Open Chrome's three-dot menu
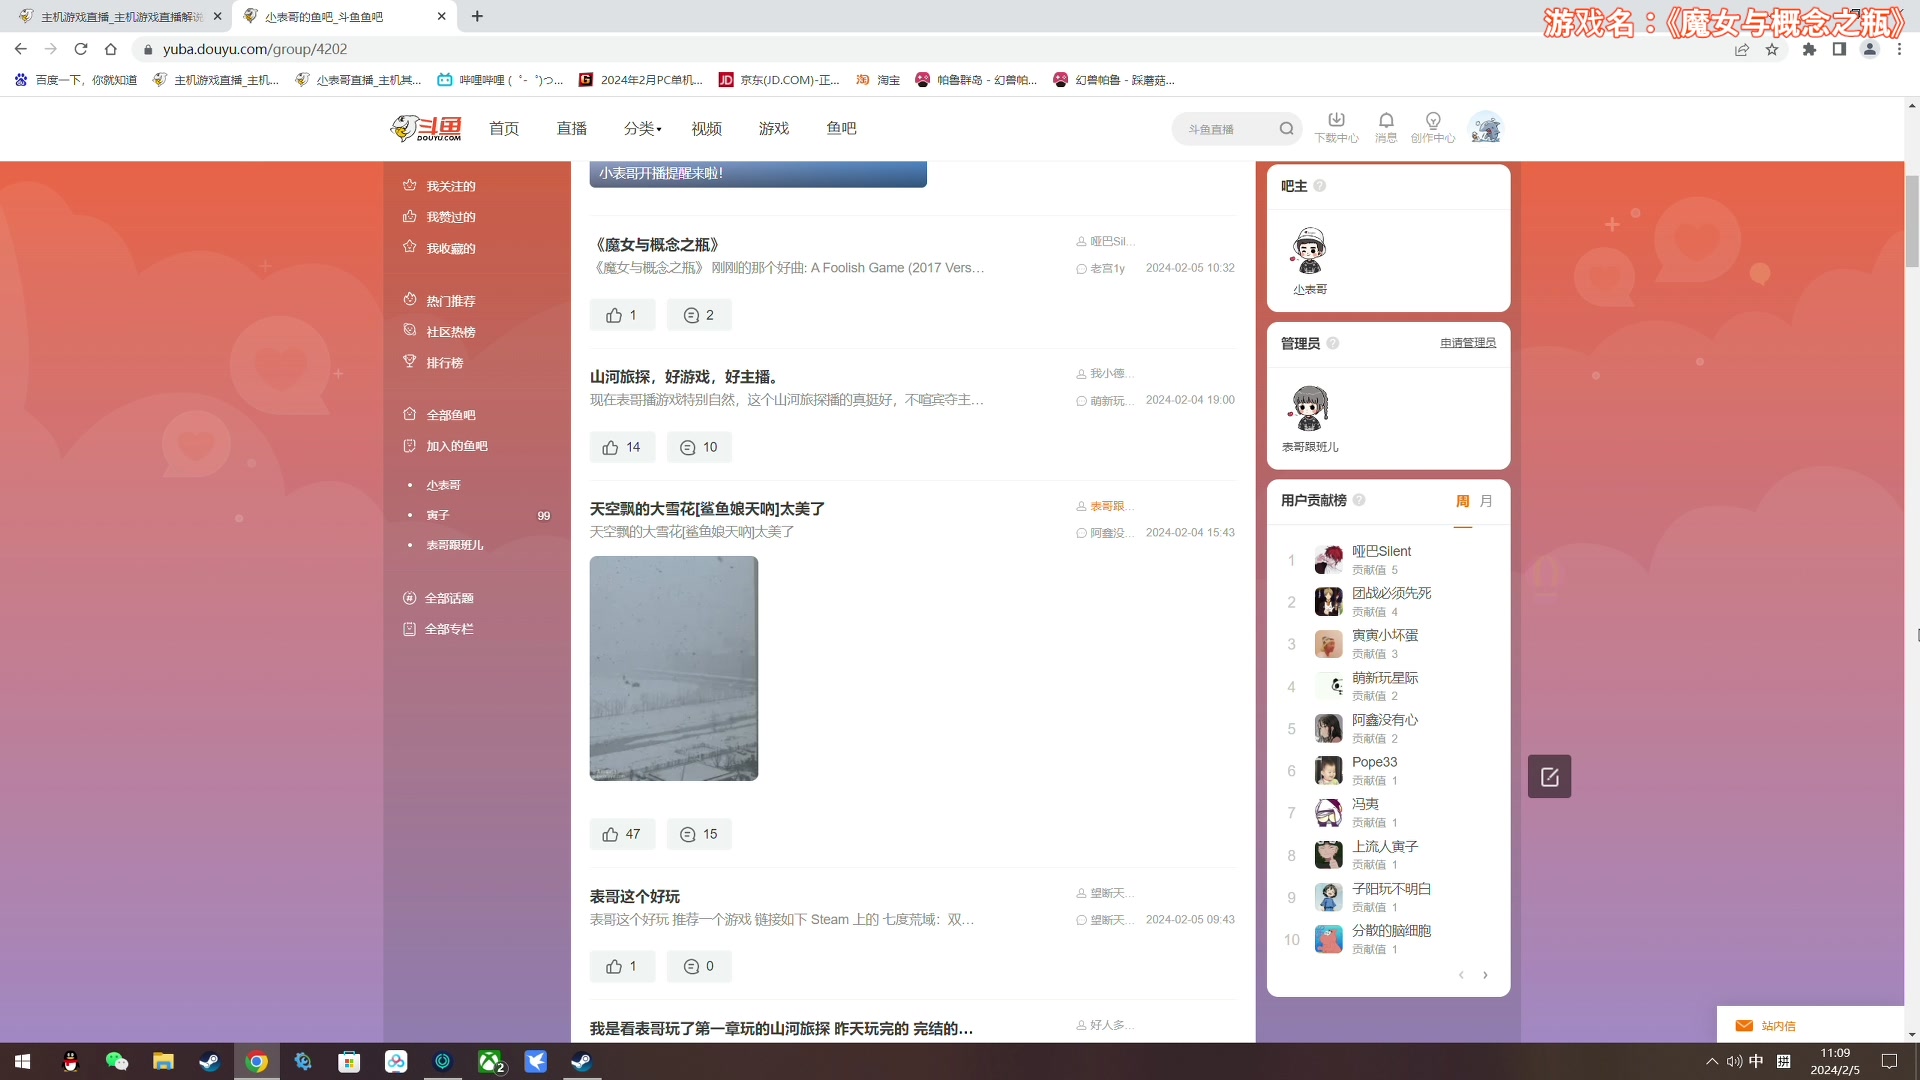Image resolution: width=1920 pixels, height=1080 pixels. point(1900,48)
